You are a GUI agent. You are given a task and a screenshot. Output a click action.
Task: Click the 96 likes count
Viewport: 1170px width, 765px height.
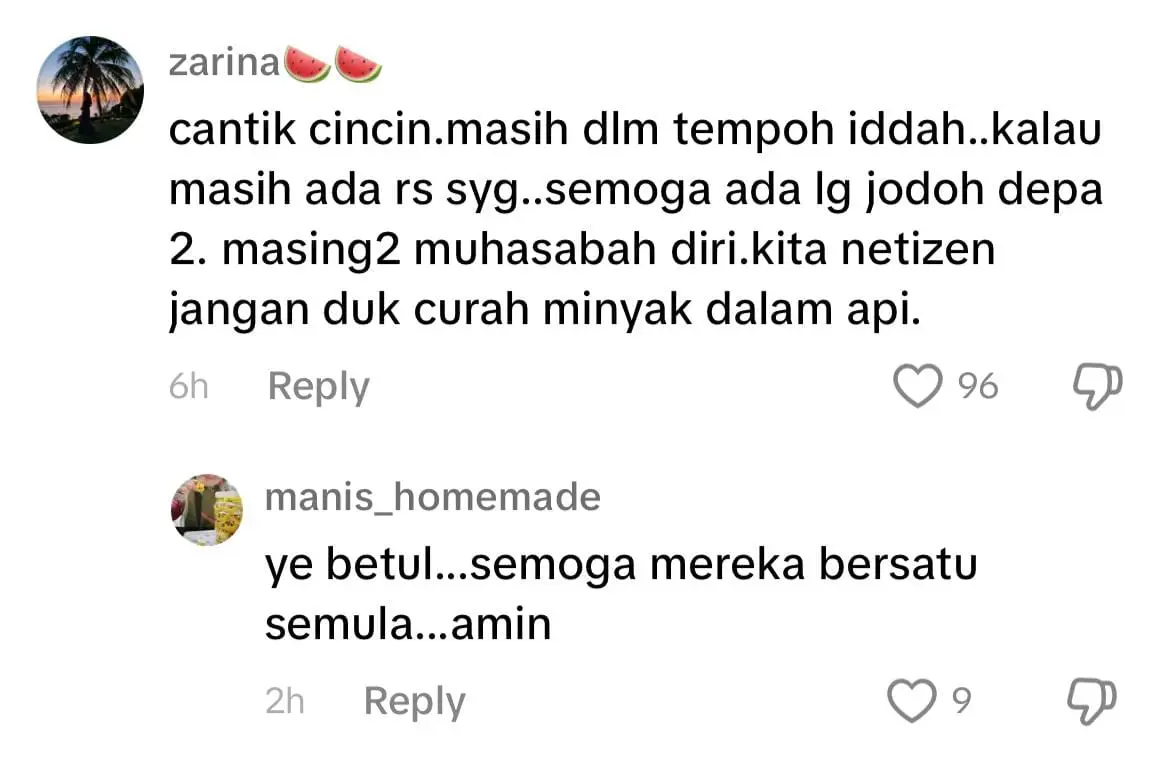978,387
